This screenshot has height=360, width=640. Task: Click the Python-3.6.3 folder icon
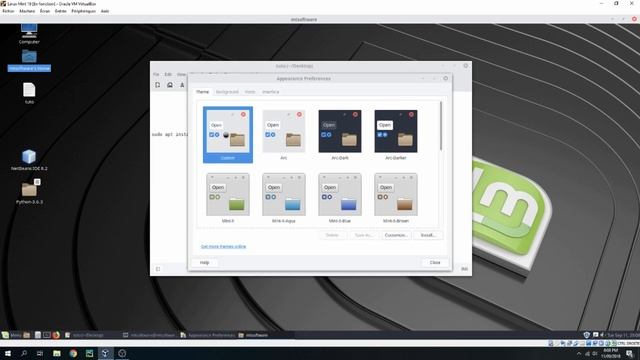(29, 192)
